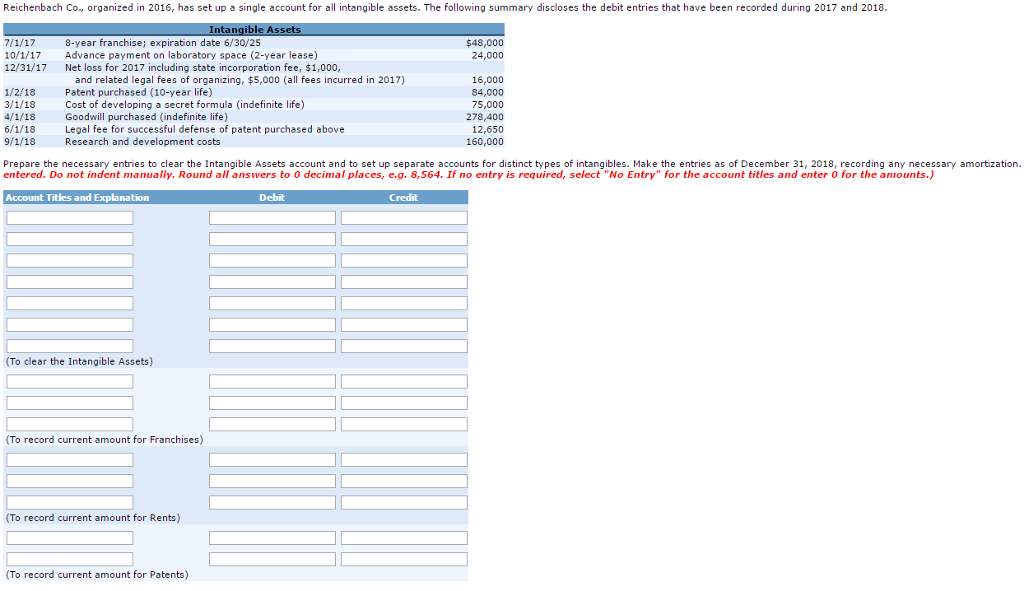Click first debit field of Patents entry
Image resolution: width=1024 pixels, height=591 pixels.
272,538
